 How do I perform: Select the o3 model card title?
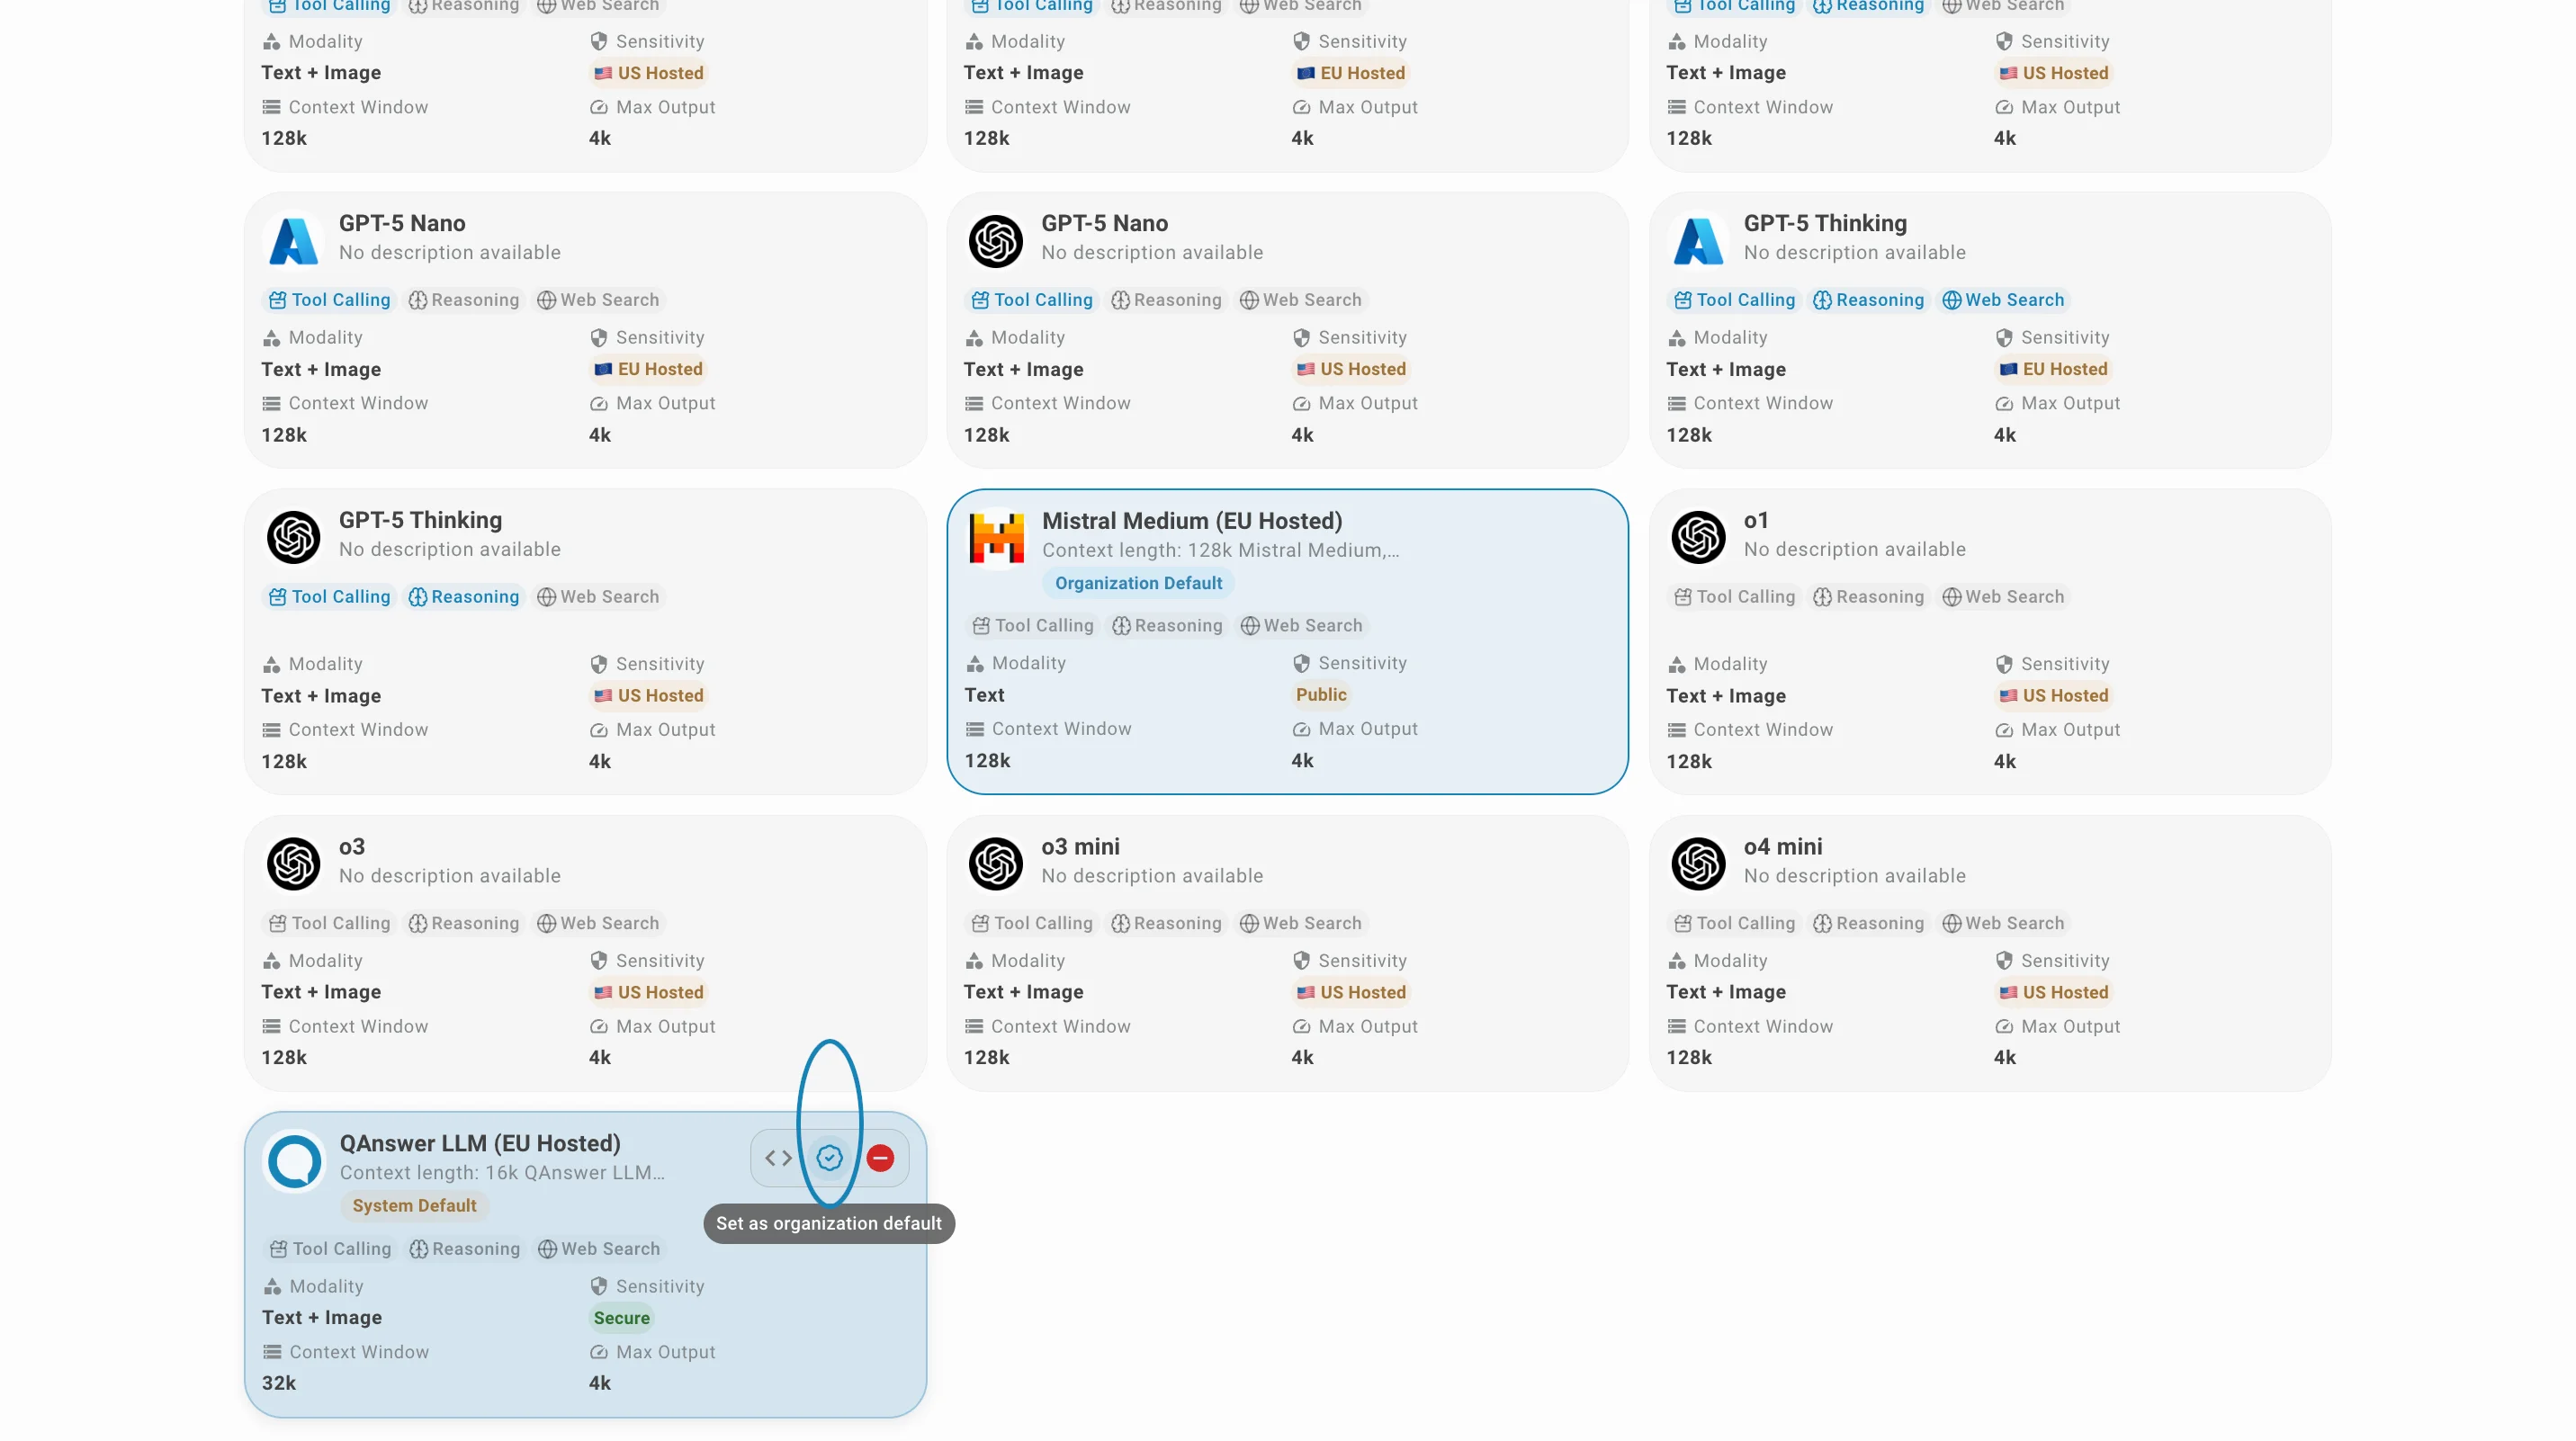pyautogui.click(x=352, y=847)
